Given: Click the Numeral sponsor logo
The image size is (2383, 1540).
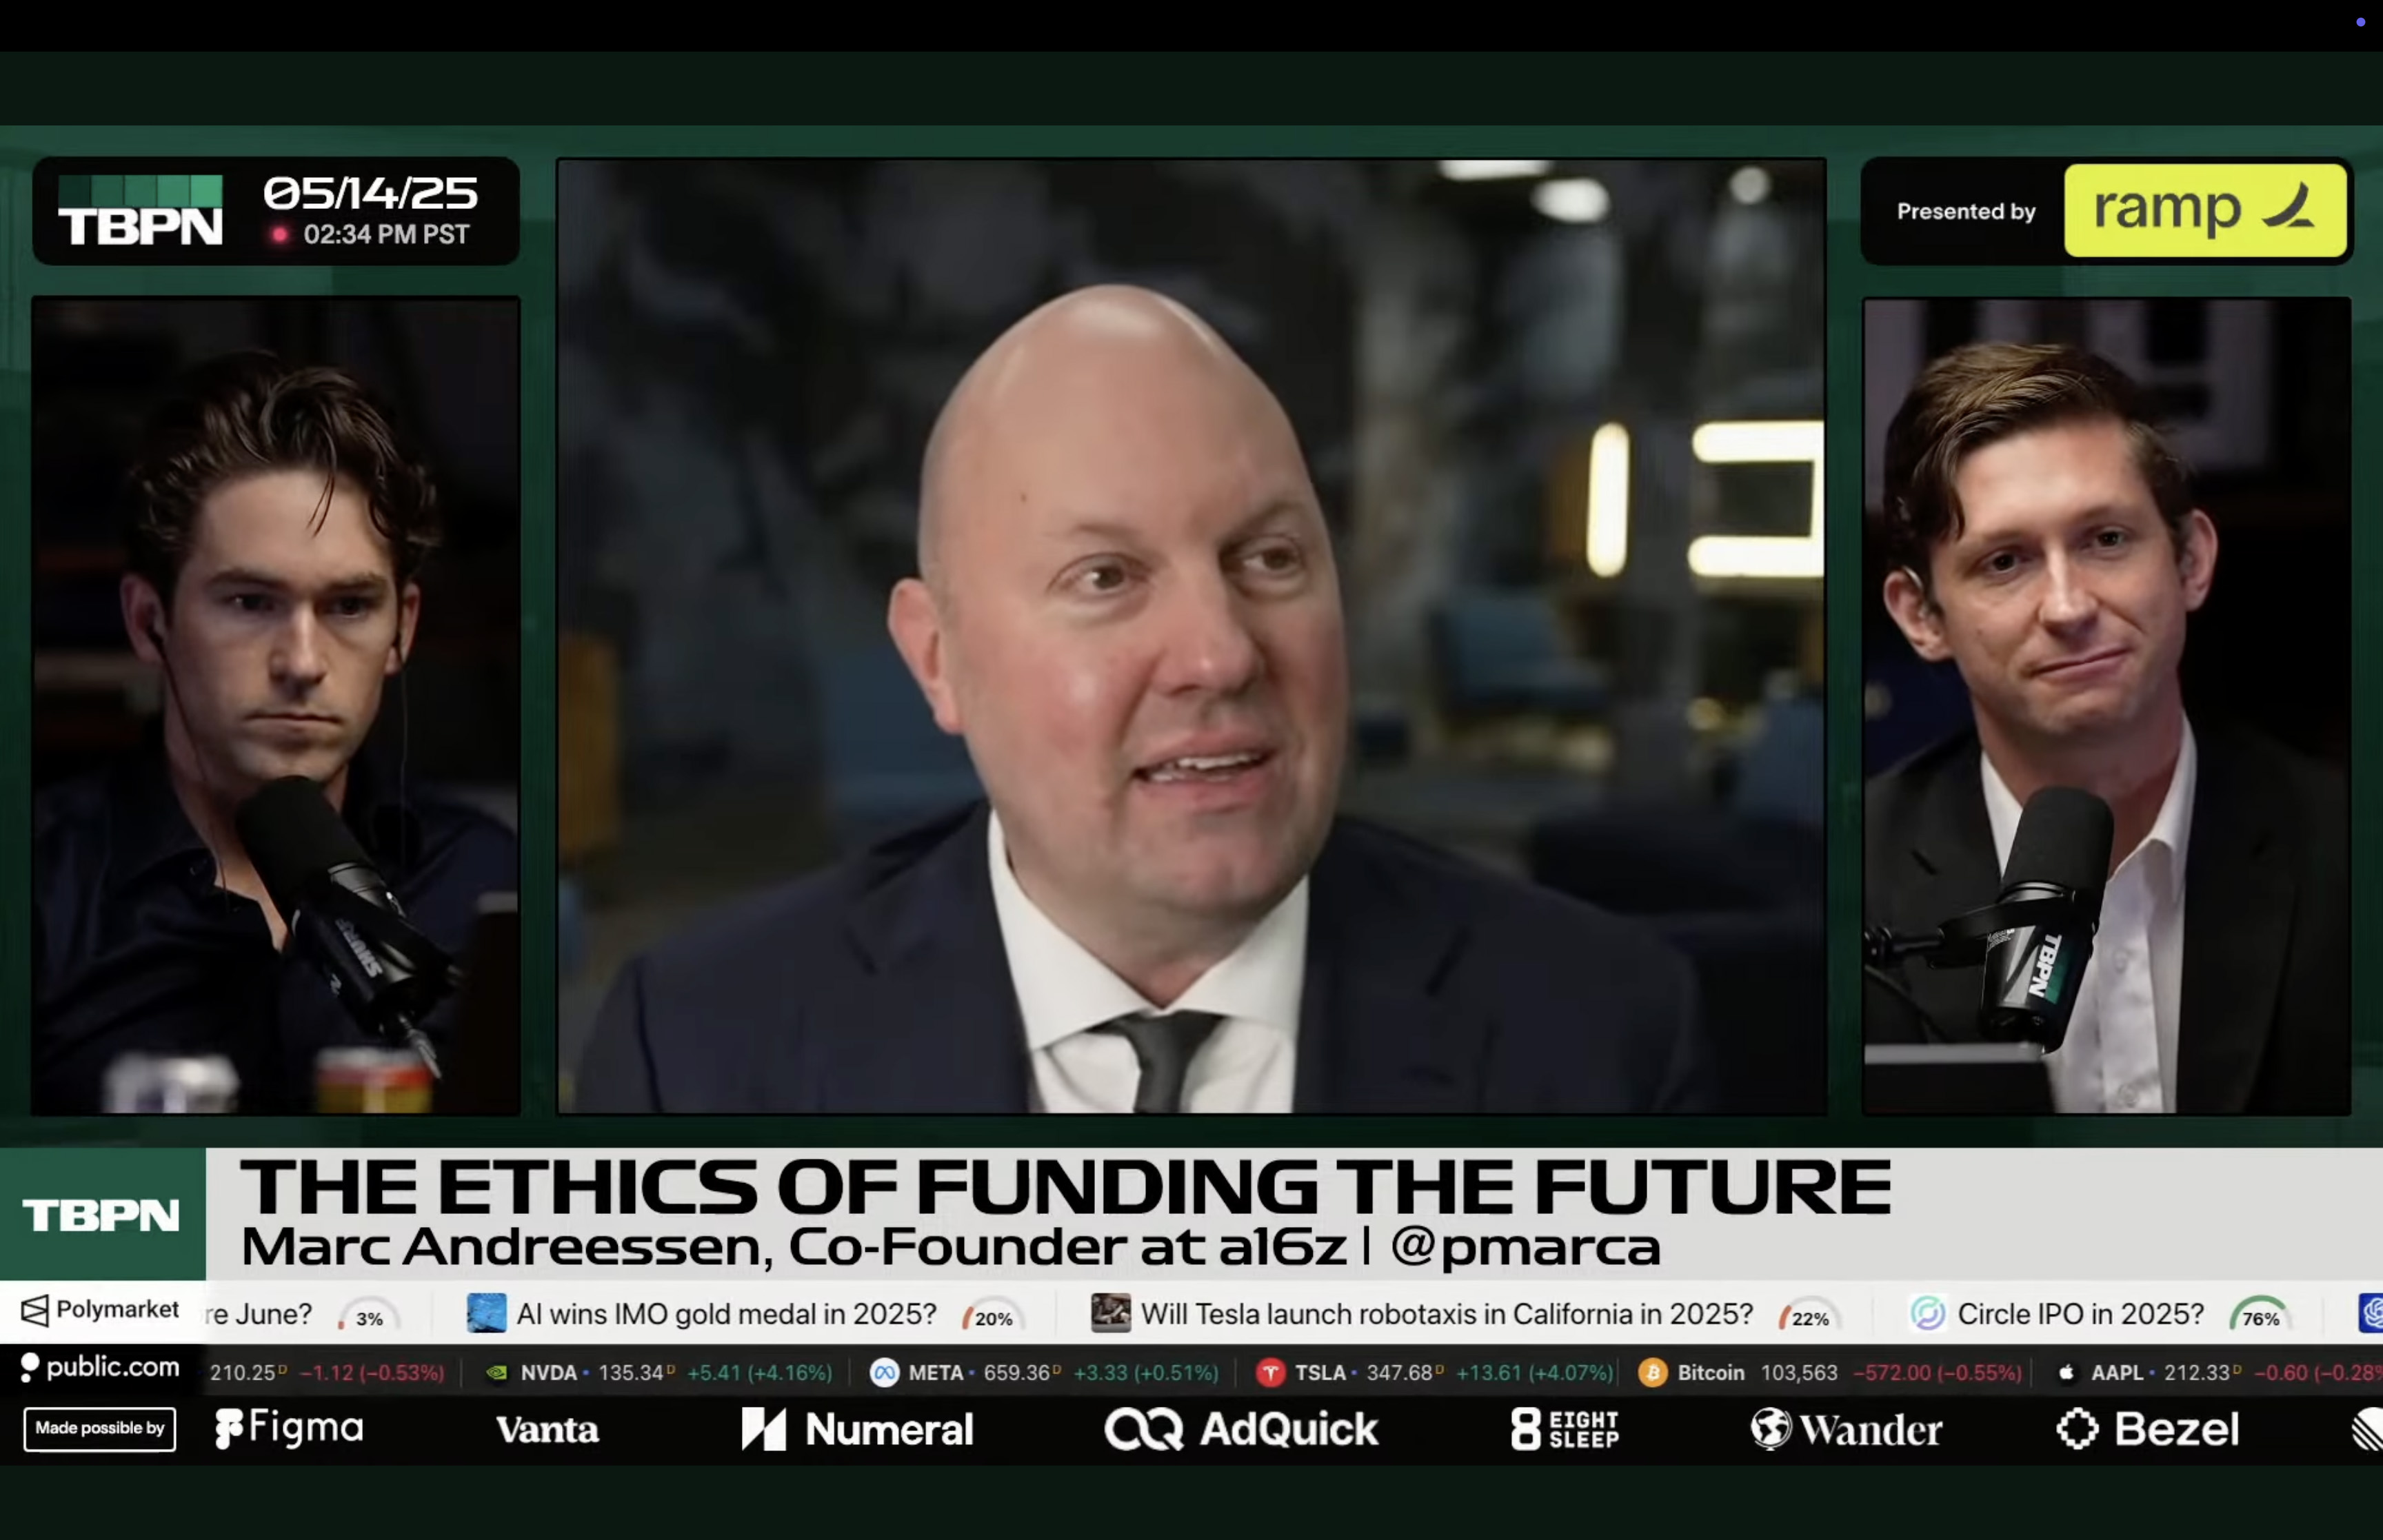Looking at the screenshot, I should pos(857,1429).
